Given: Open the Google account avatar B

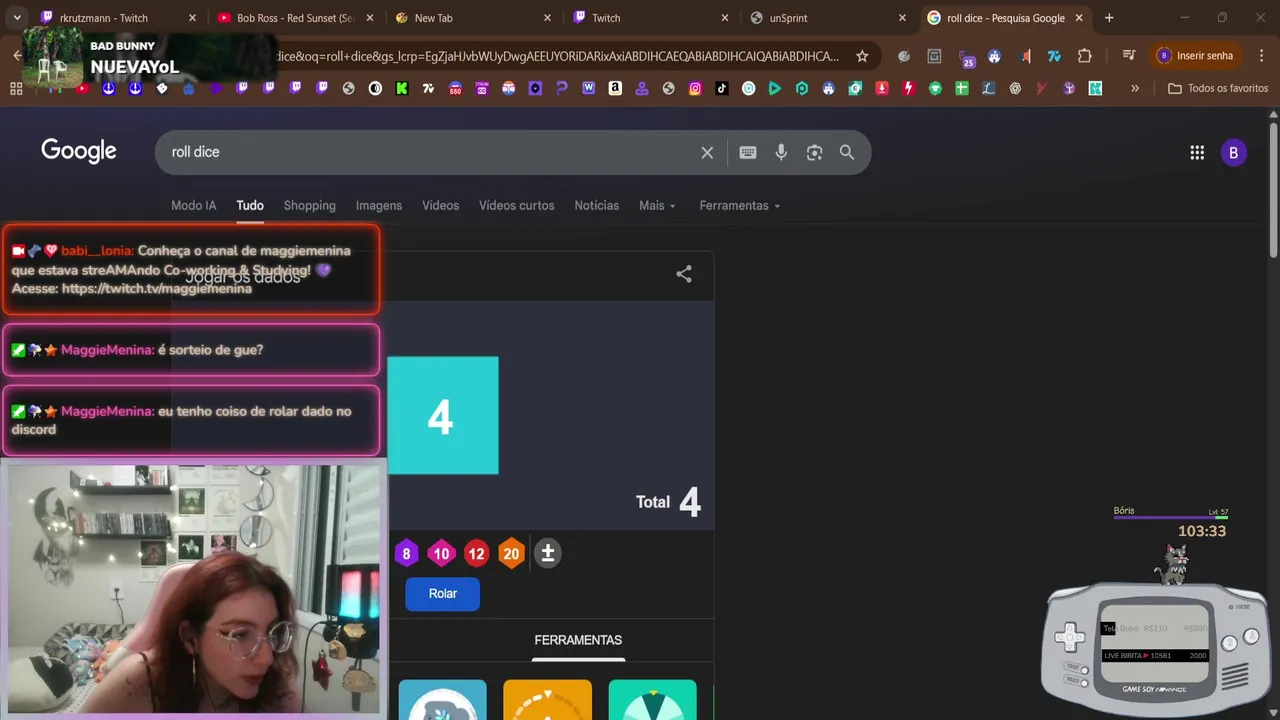Looking at the screenshot, I should pyautogui.click(x=1233, y=153).
